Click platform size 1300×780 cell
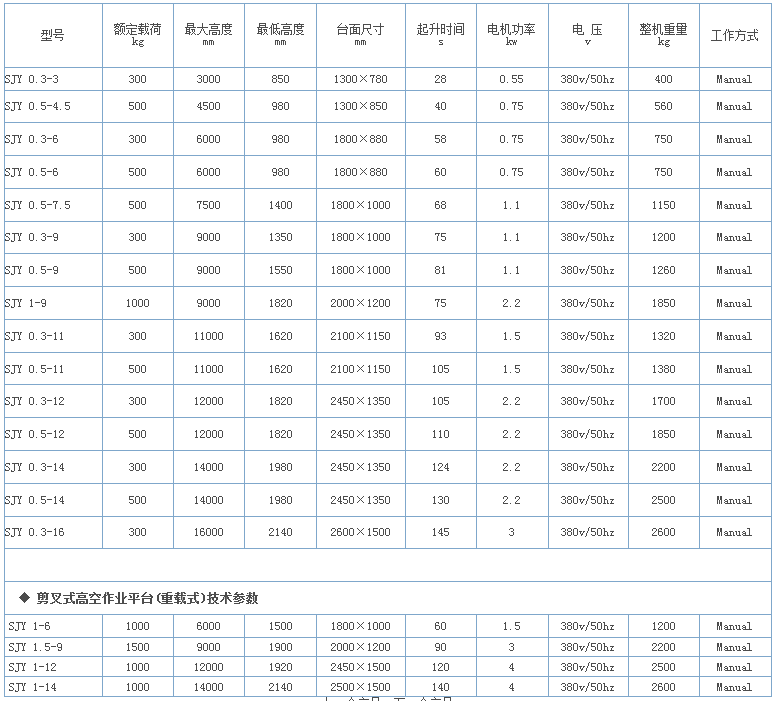Screen dimensions: 776x701 [360, 79]
